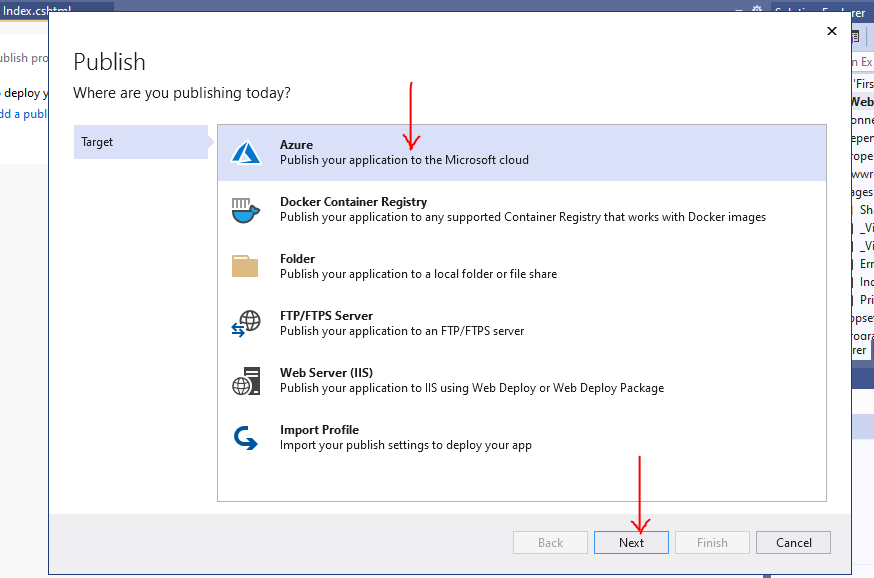Cancel the Publish wizard

point(793,542)
